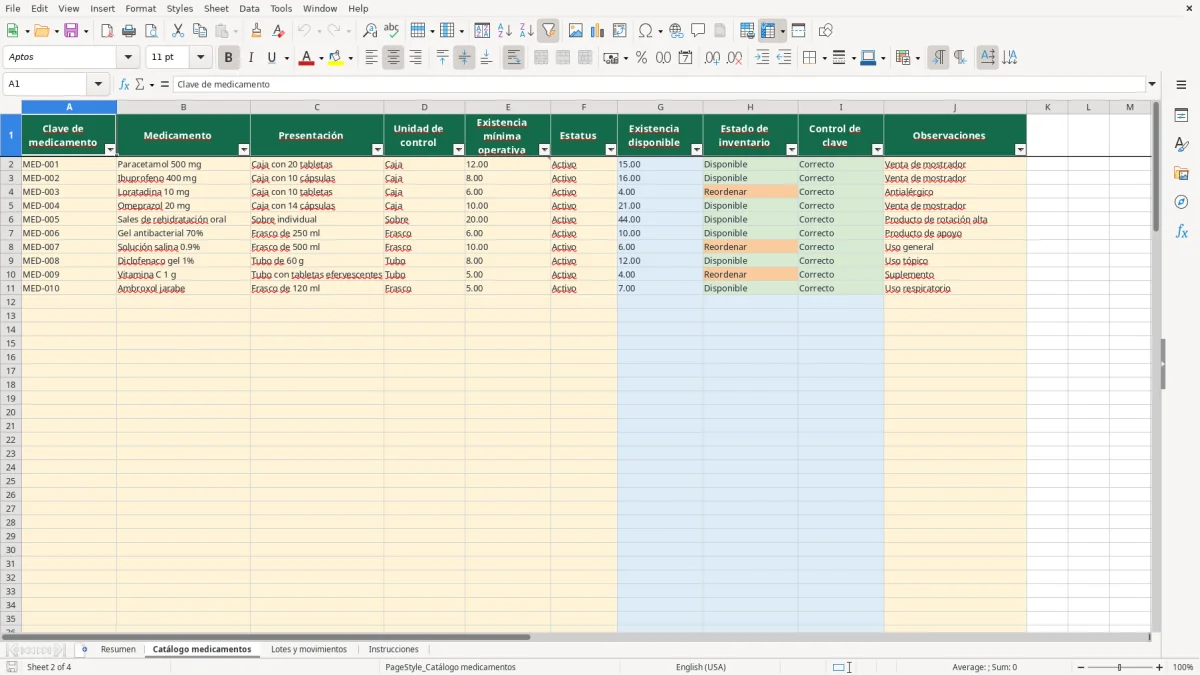Click the Add Decimal Place icon

[x=712, y=58]
